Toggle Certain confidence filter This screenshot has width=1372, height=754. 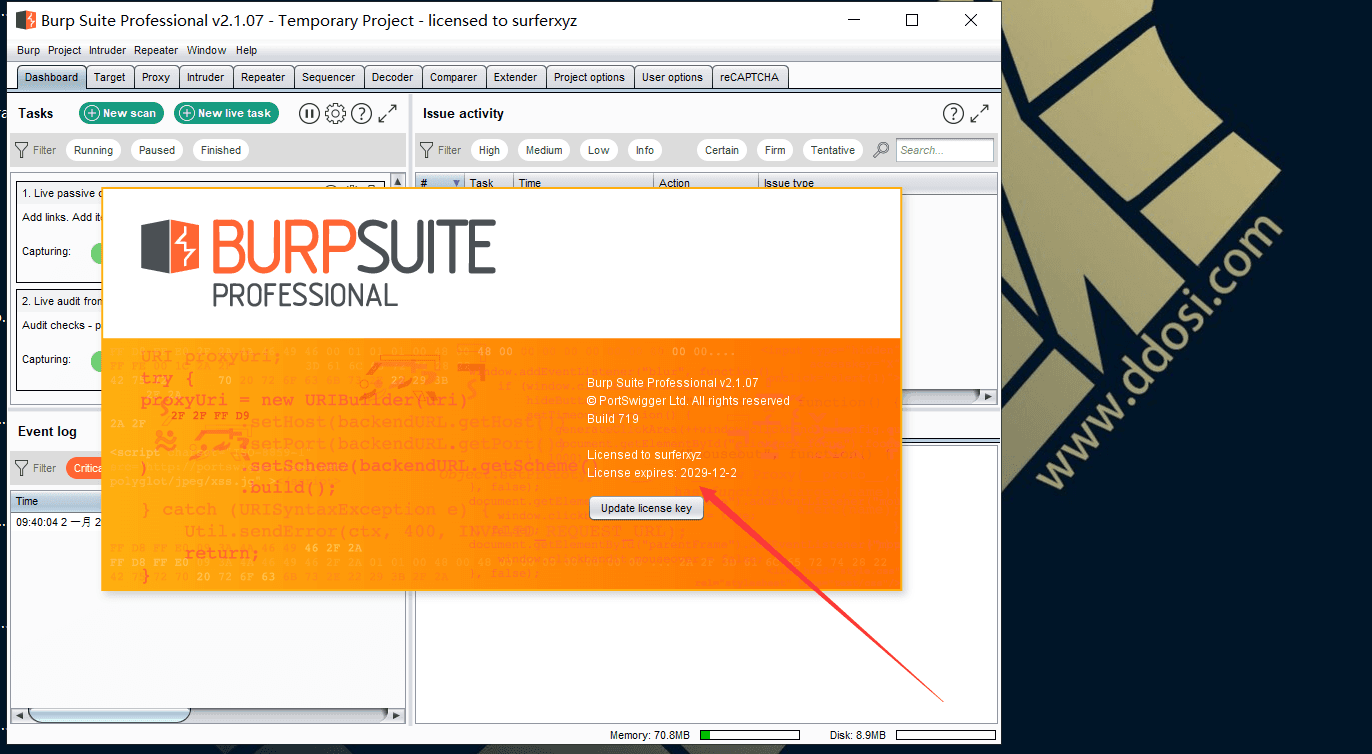coord(722,150)
